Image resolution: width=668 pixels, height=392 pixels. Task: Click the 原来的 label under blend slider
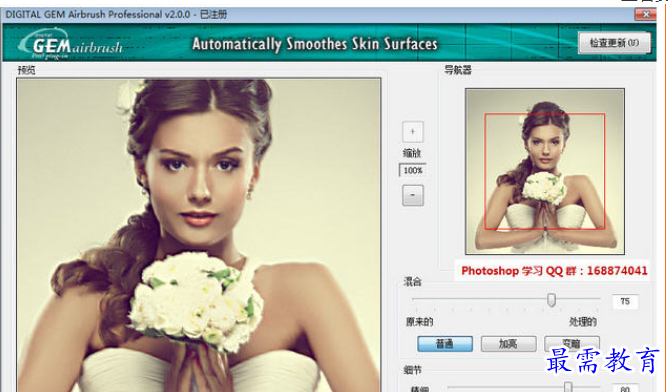419,322
